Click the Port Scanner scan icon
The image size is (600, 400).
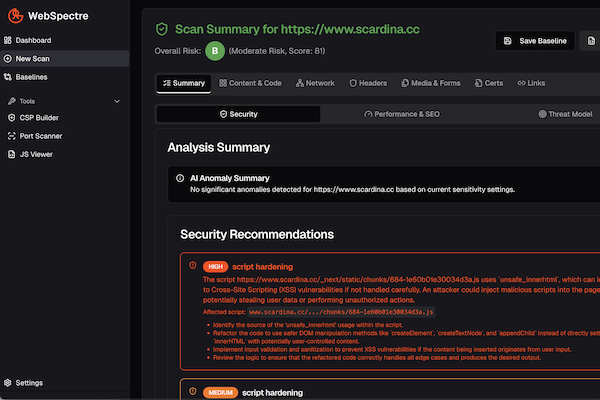(x=12, y=136)
